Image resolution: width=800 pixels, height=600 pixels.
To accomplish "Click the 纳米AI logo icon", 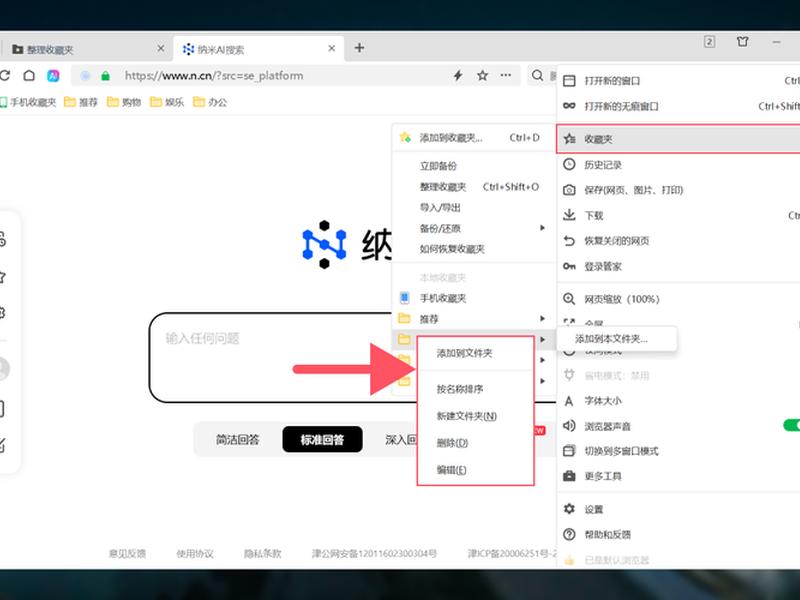I will pos(324,244).
